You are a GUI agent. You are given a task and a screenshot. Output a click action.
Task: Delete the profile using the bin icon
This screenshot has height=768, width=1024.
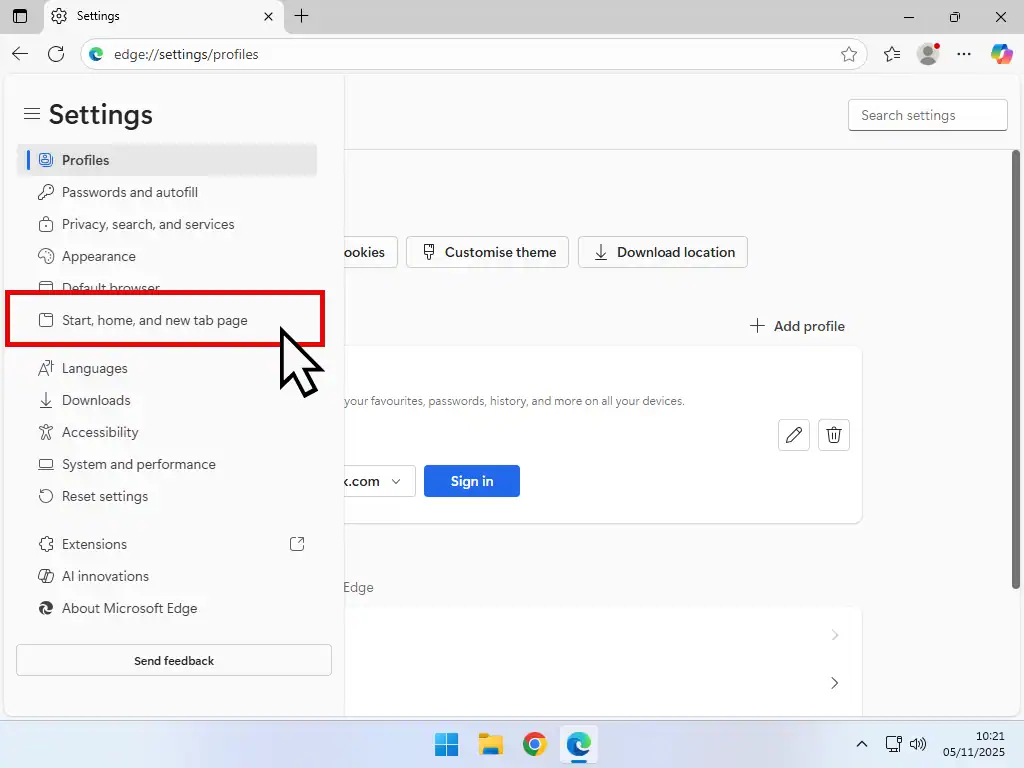click(x=833, y=435)
